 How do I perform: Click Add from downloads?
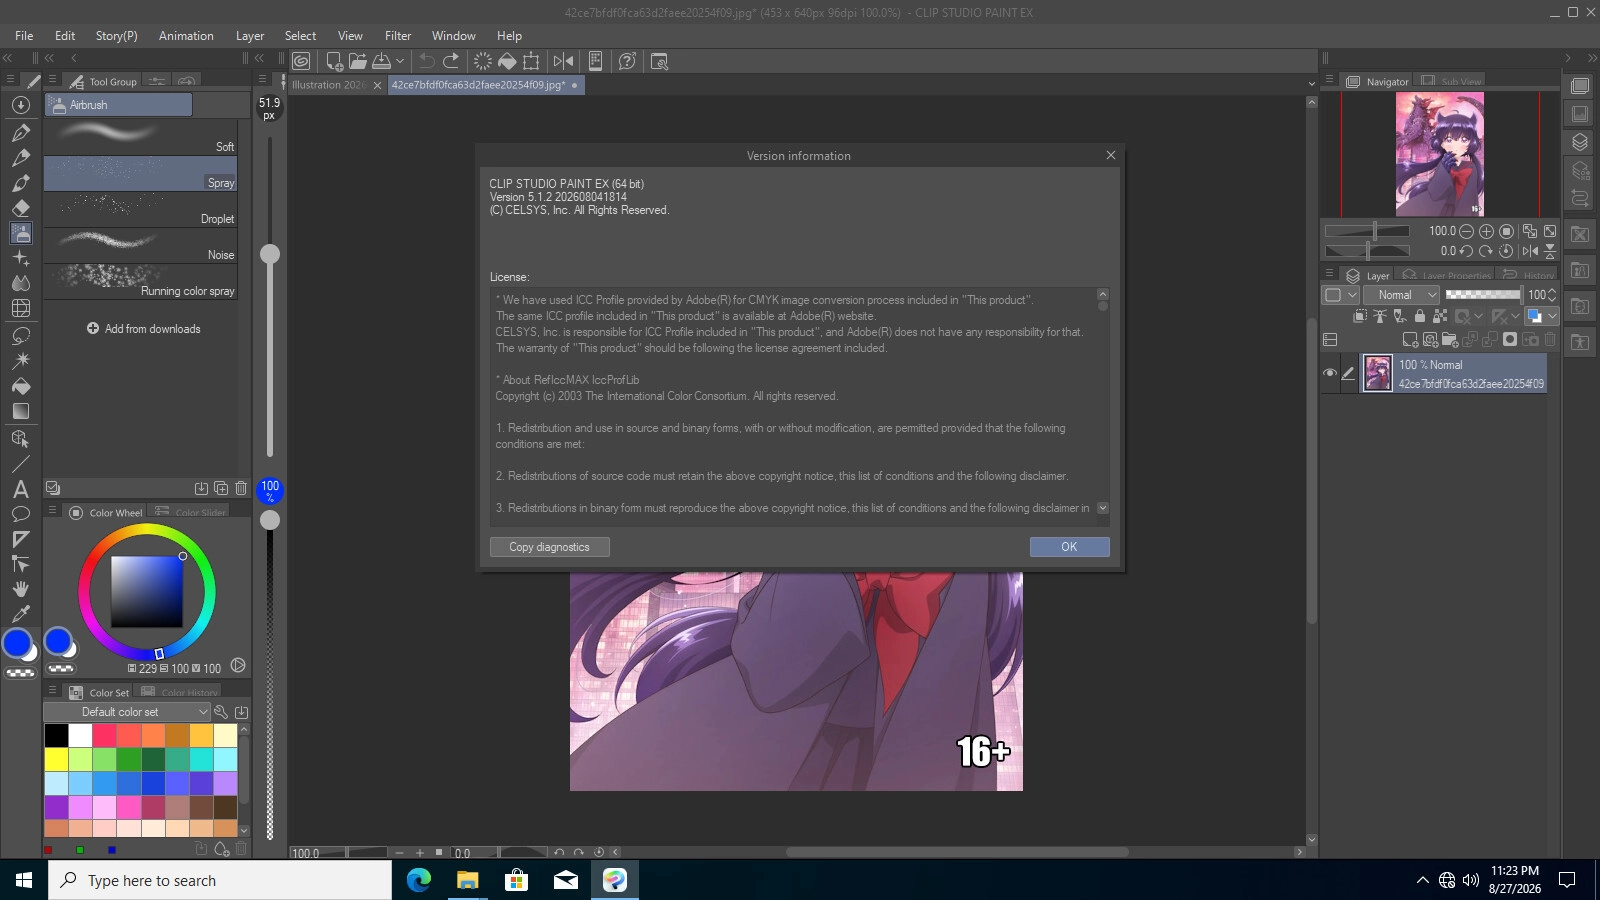143,329
